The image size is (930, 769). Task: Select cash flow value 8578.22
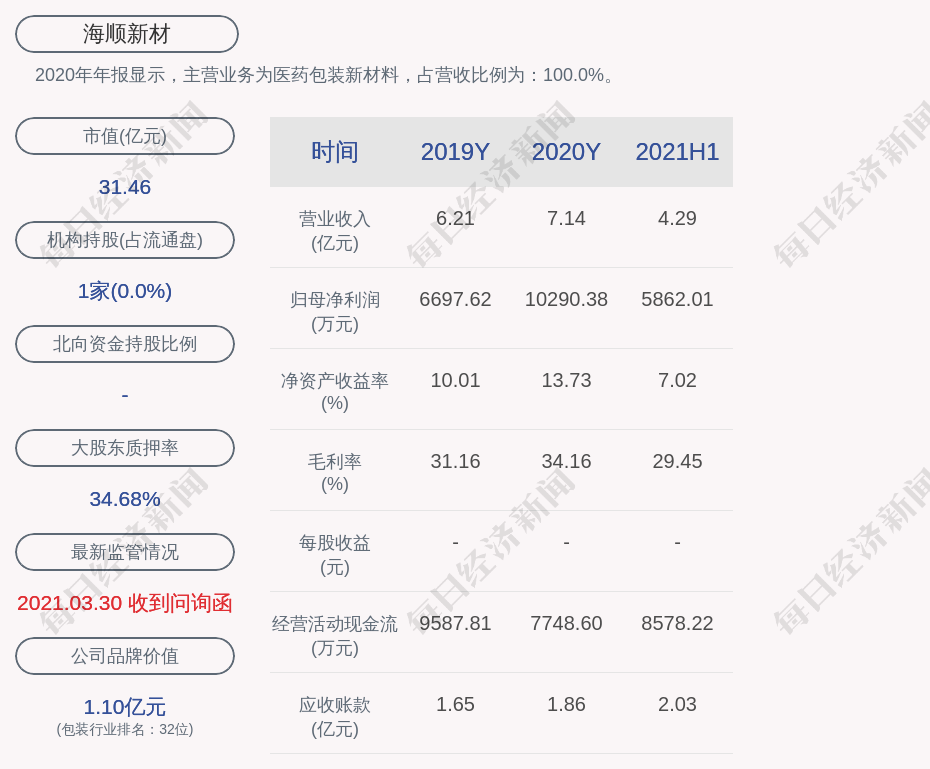677,623
